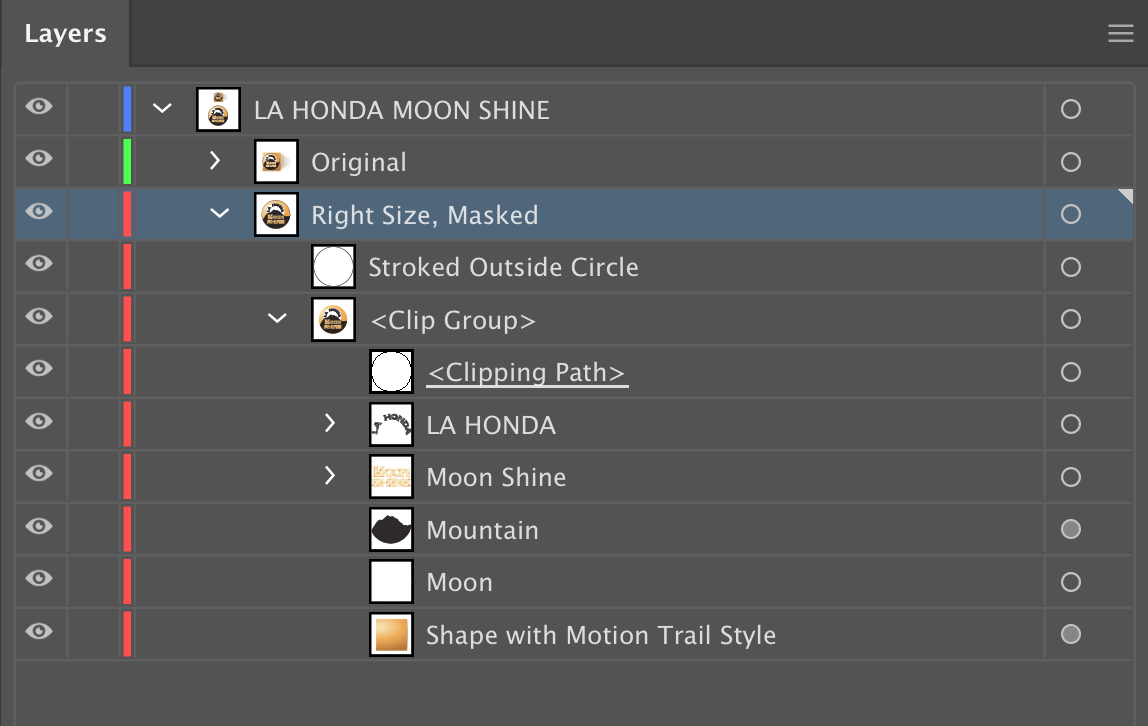Click target circle for Right Size, Masked
1148x726 pixels.
(x=1070, y=214)
